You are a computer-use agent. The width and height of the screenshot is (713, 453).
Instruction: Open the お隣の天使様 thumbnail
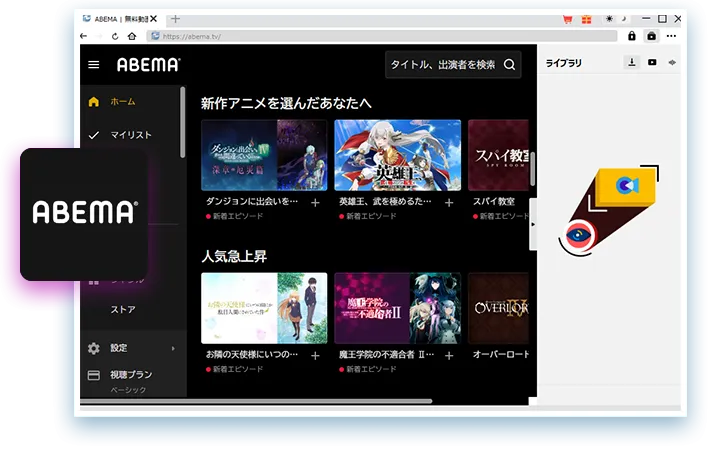click(x=264, y=308)
